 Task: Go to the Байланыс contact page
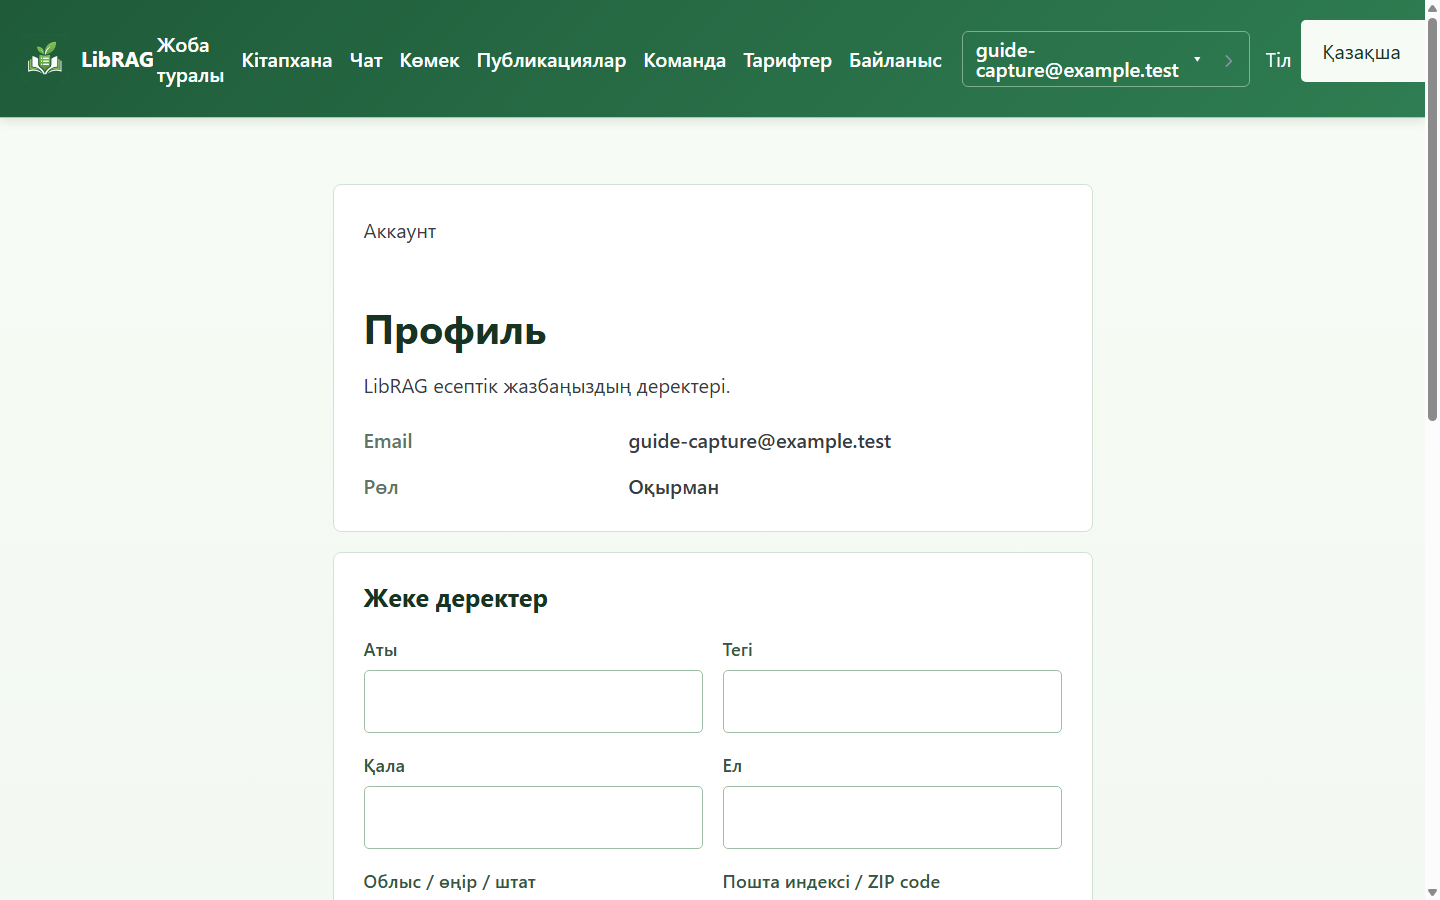coord(896,60)
